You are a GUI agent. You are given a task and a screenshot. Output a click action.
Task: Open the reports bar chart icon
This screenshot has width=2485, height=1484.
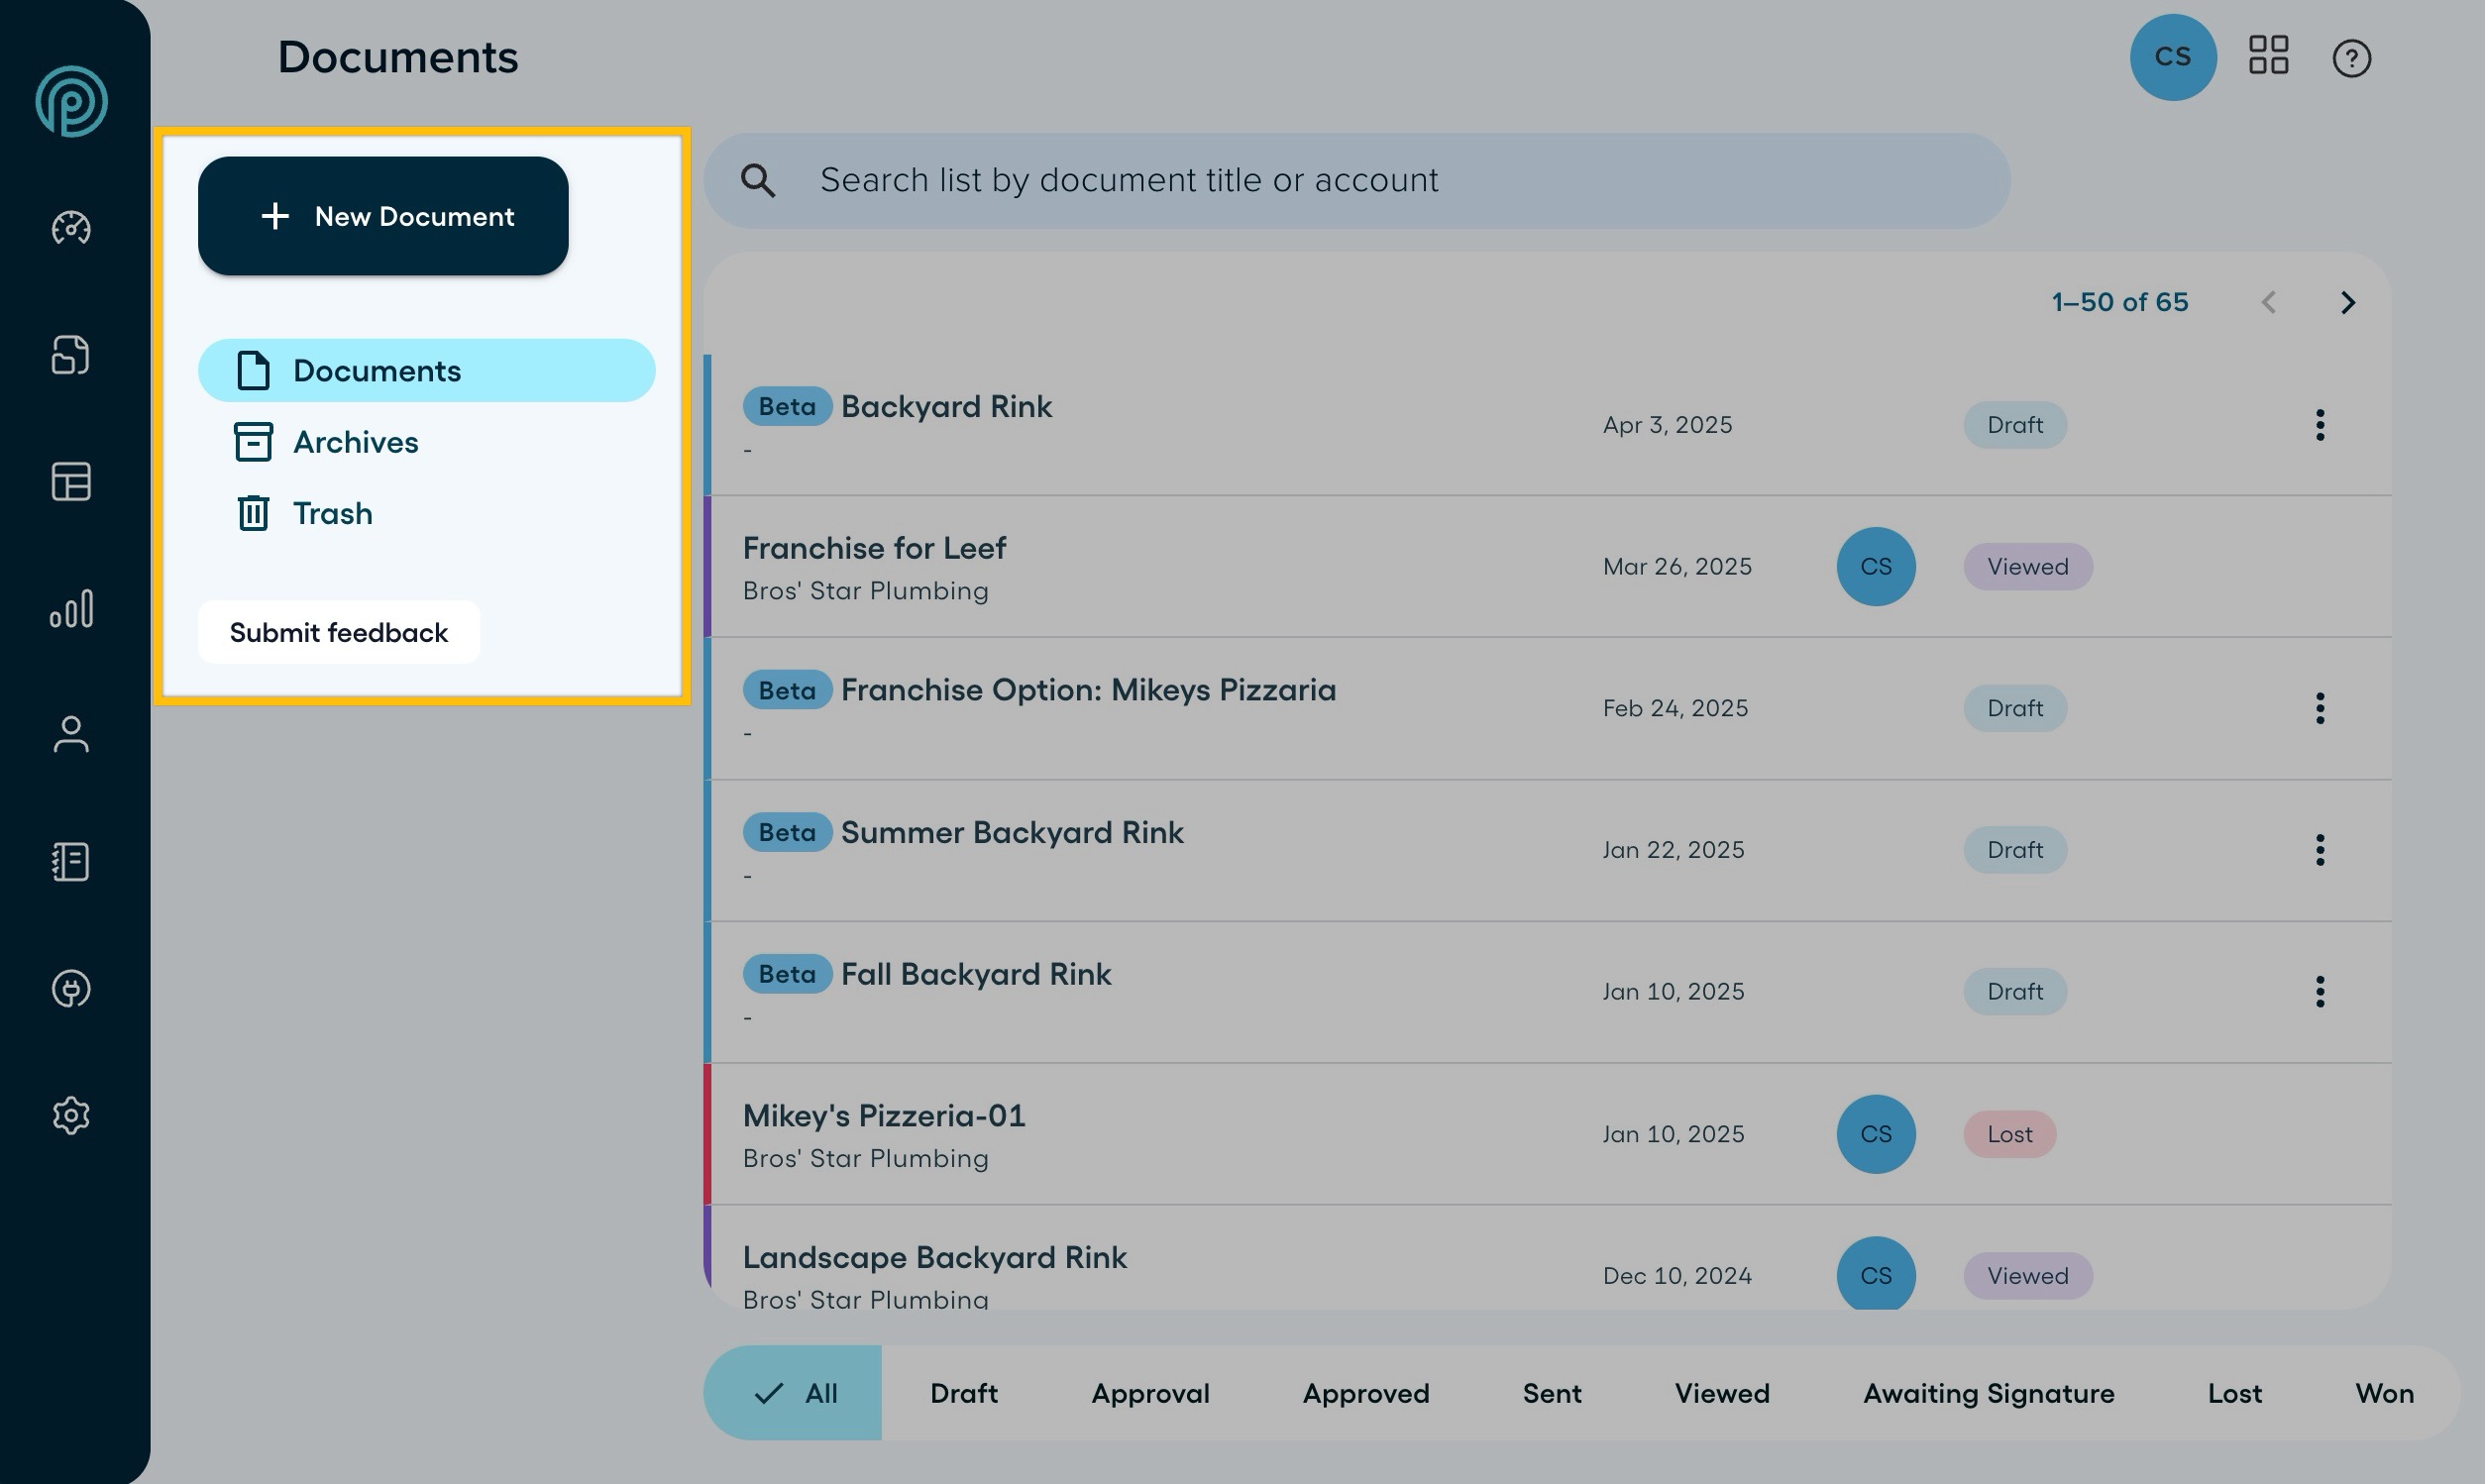pyautogui.click(x=71, y=608)
